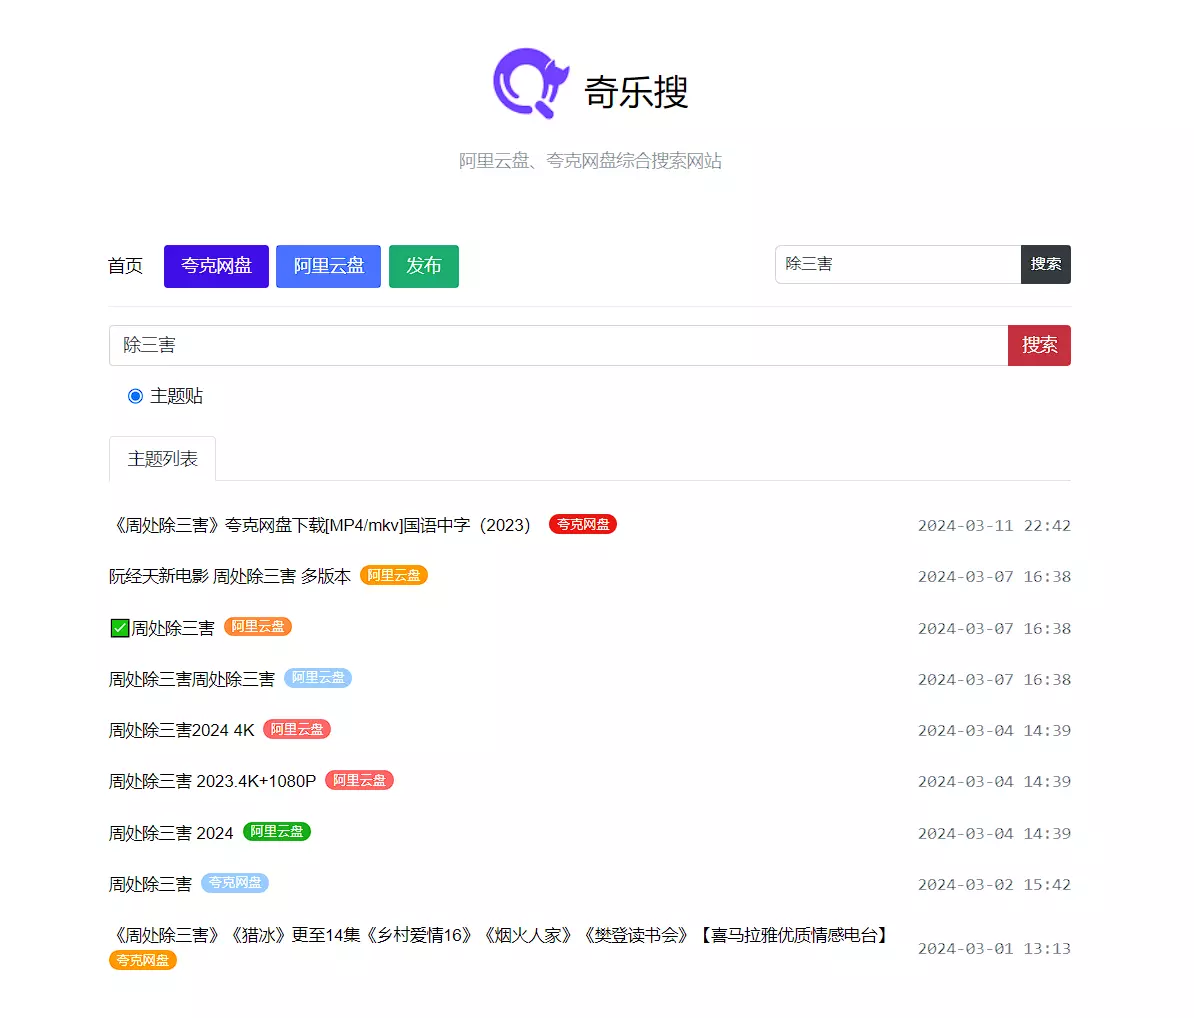Click the purple 夸克网盘 button
The image size is (1194, 1018).
(216, 266)
